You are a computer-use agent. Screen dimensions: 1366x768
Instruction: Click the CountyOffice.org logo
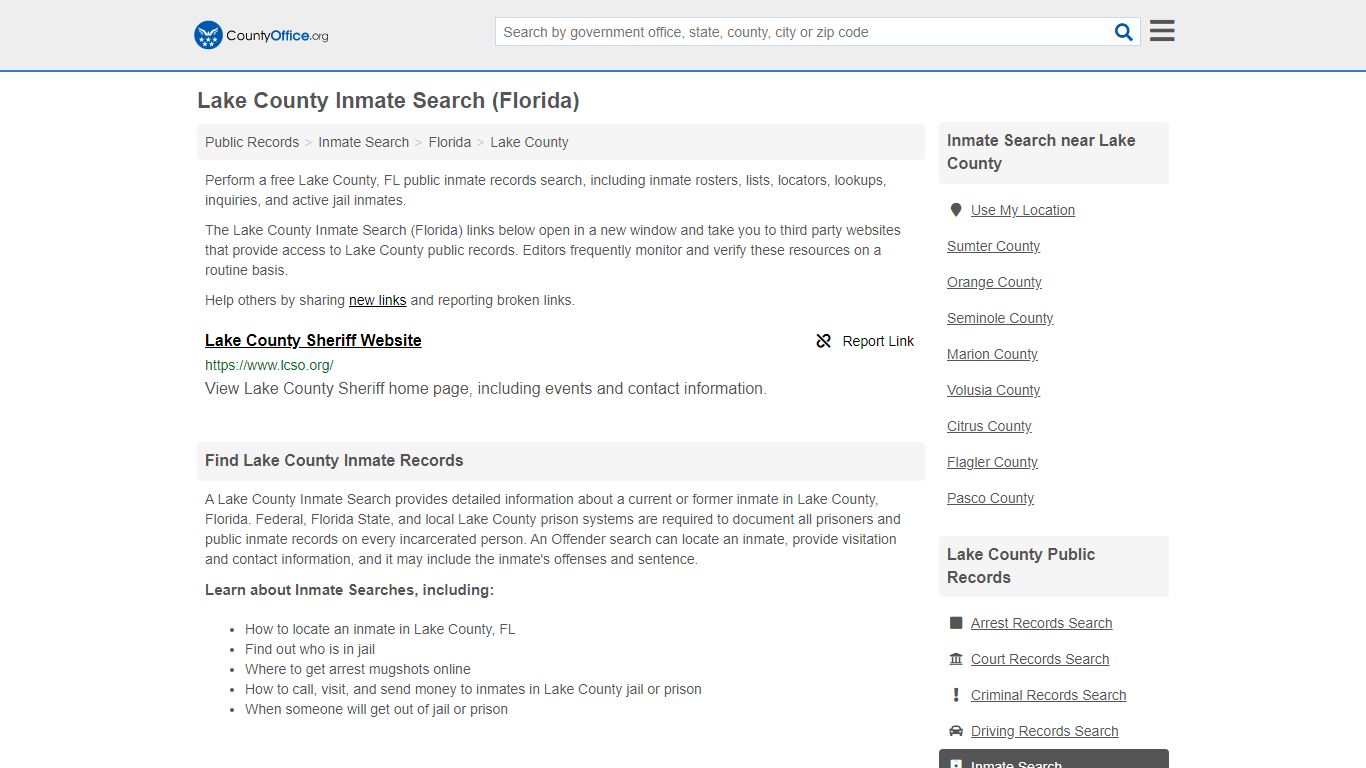pos(261,35)
